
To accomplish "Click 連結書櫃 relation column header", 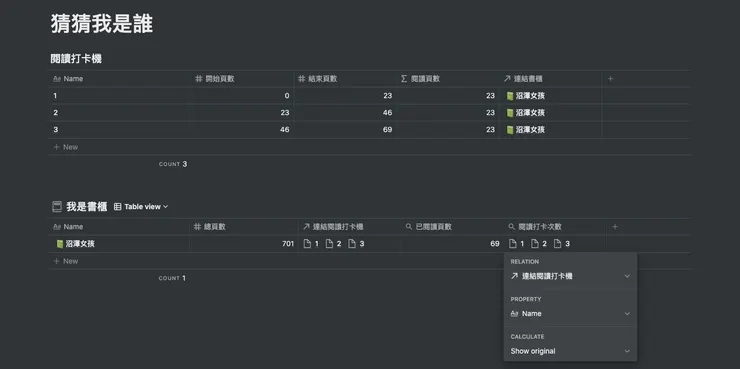I will point(550,79).
